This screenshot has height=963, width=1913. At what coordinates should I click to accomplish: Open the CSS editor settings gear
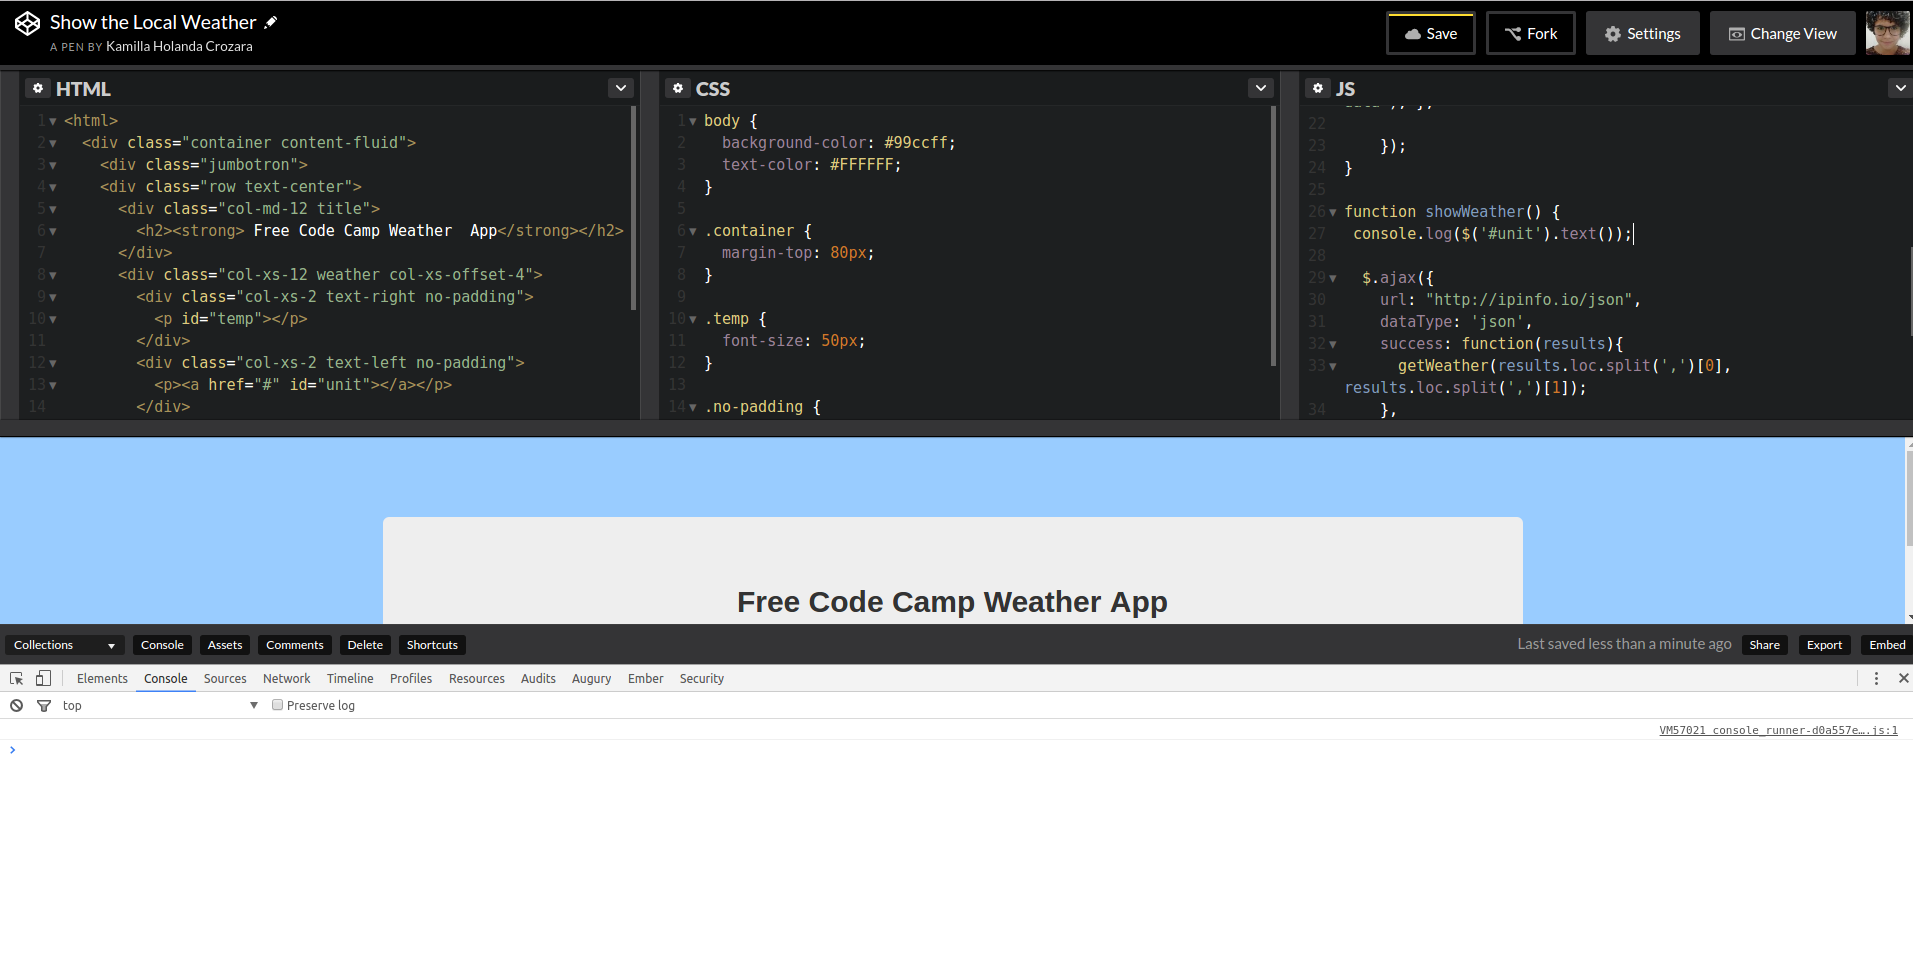(x=678, y=88)
